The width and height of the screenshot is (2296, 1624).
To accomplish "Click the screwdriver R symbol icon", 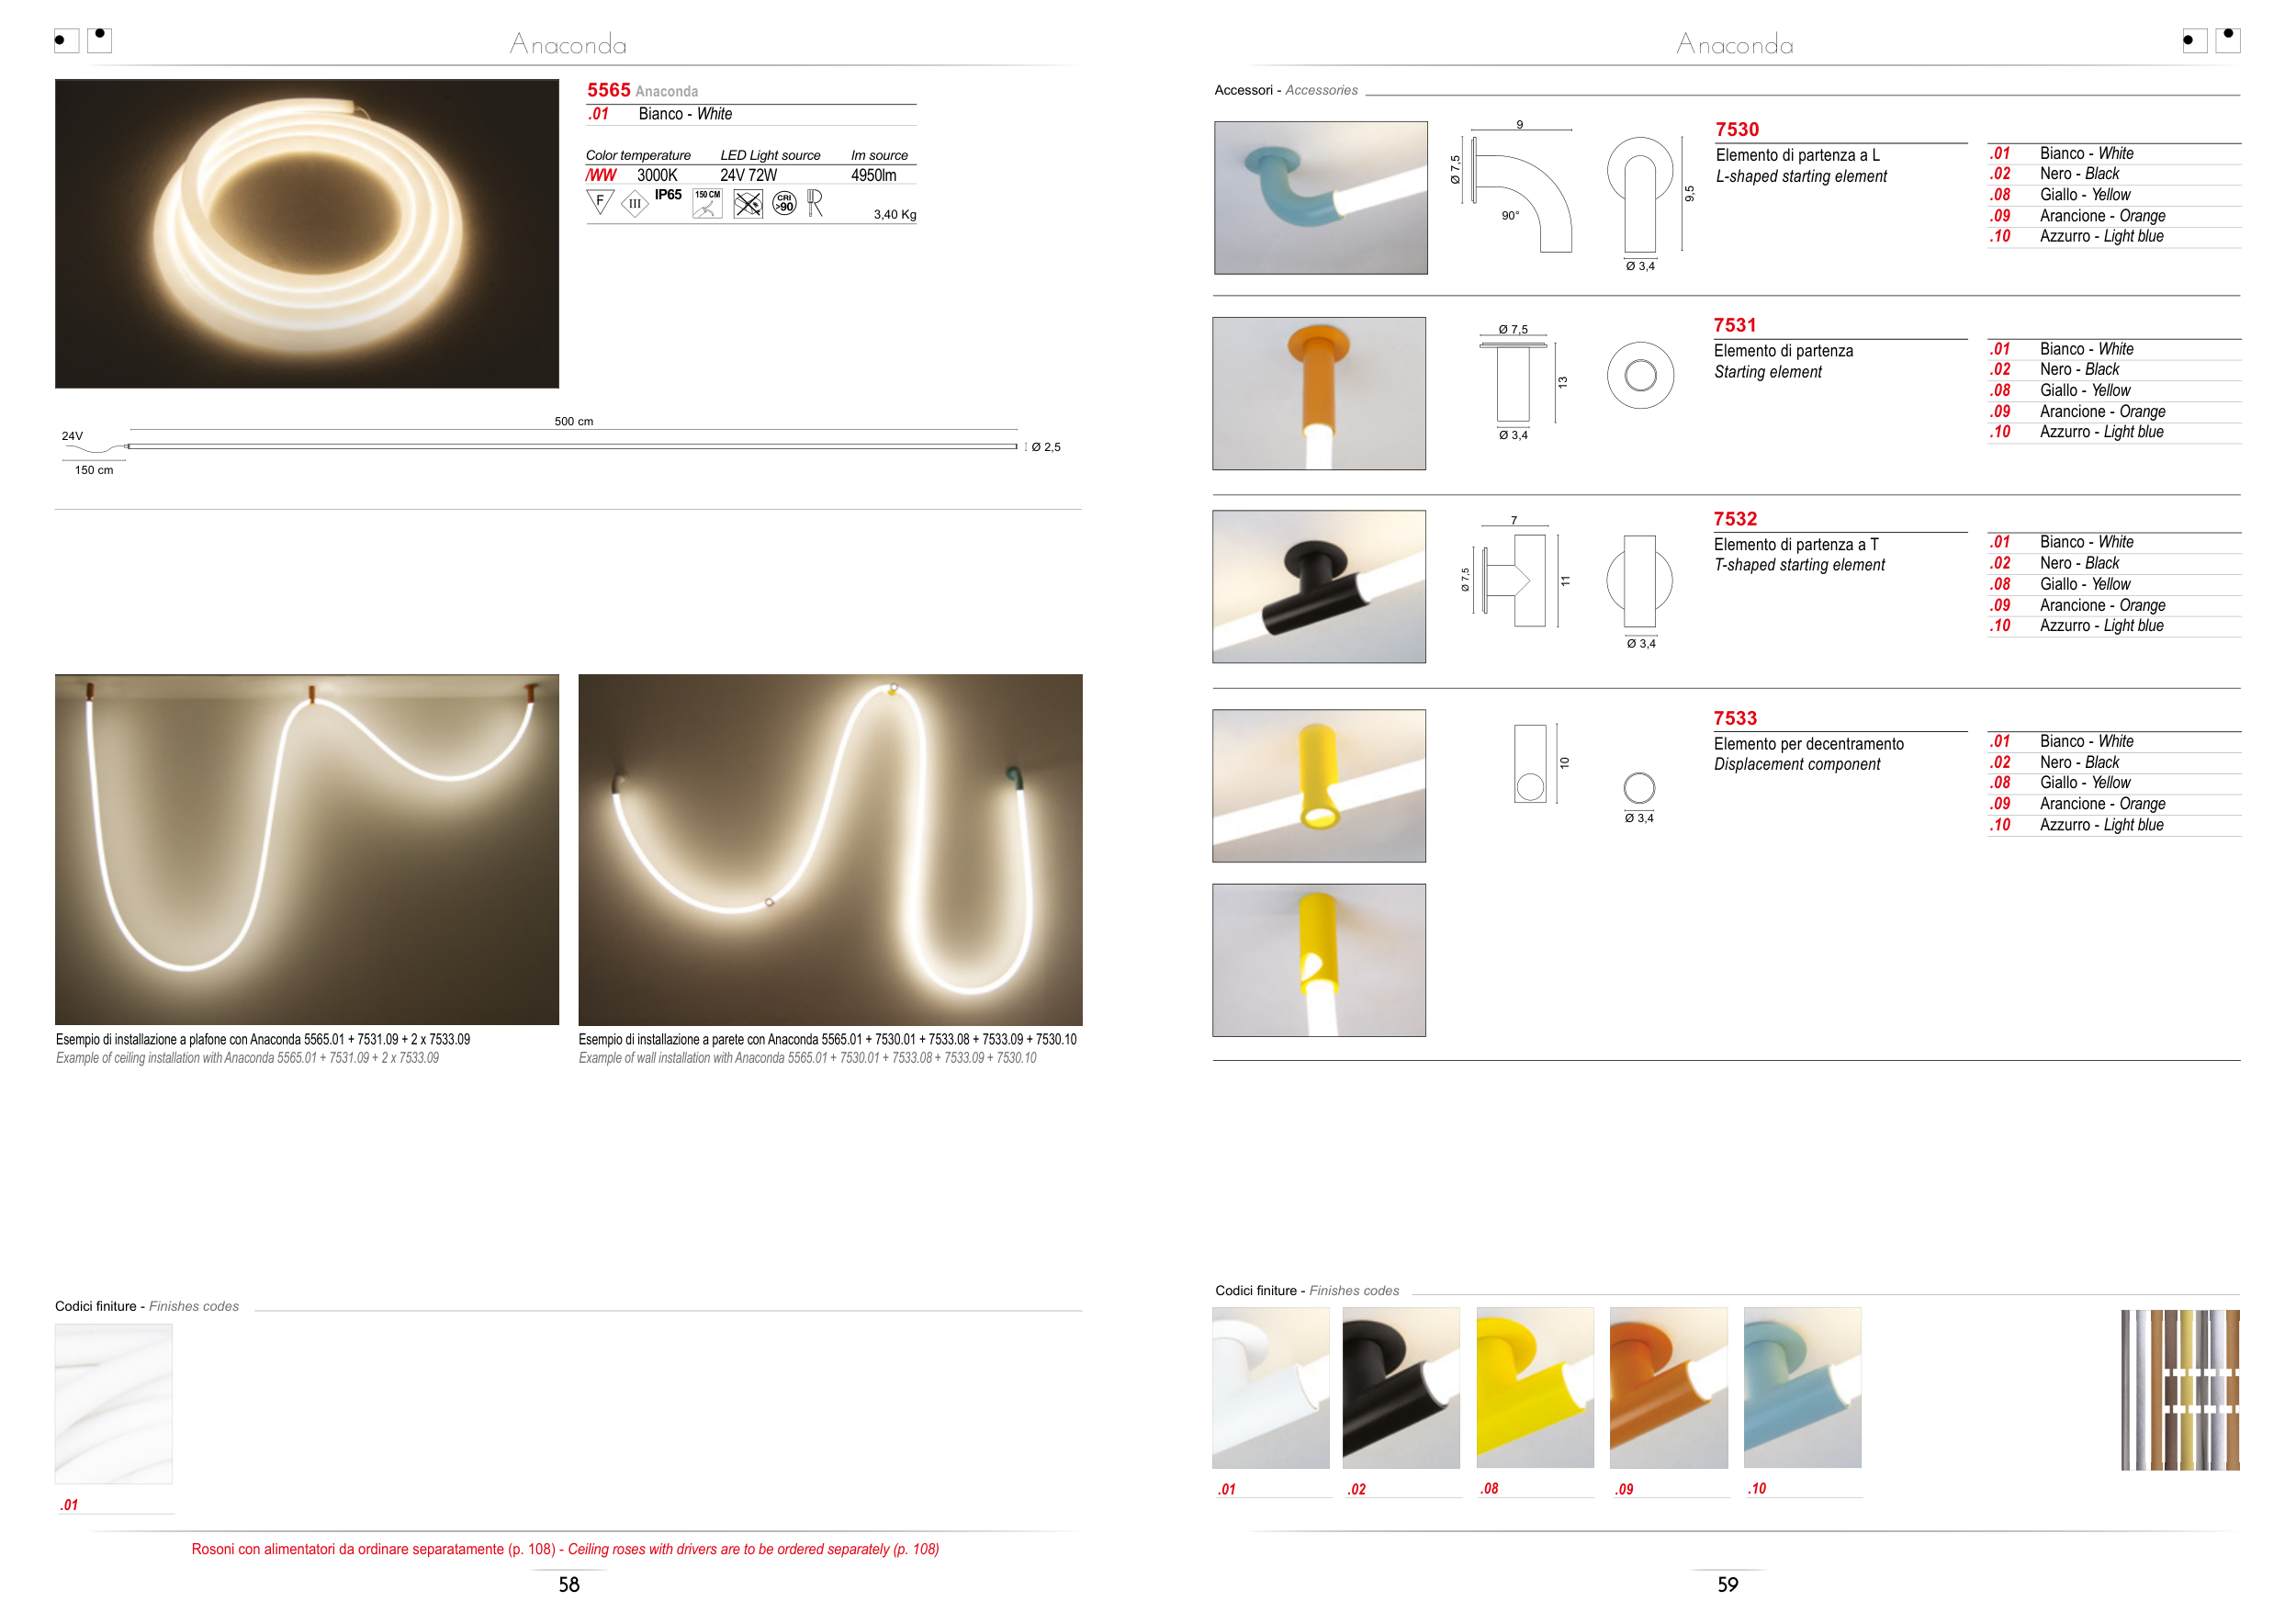I will click(815, 203).
